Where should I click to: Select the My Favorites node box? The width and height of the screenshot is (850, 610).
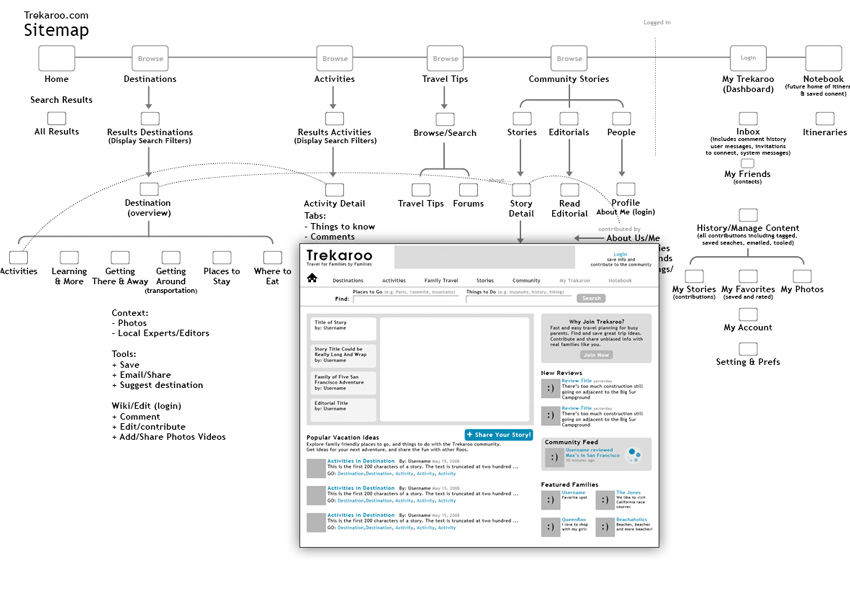(748, 276)
